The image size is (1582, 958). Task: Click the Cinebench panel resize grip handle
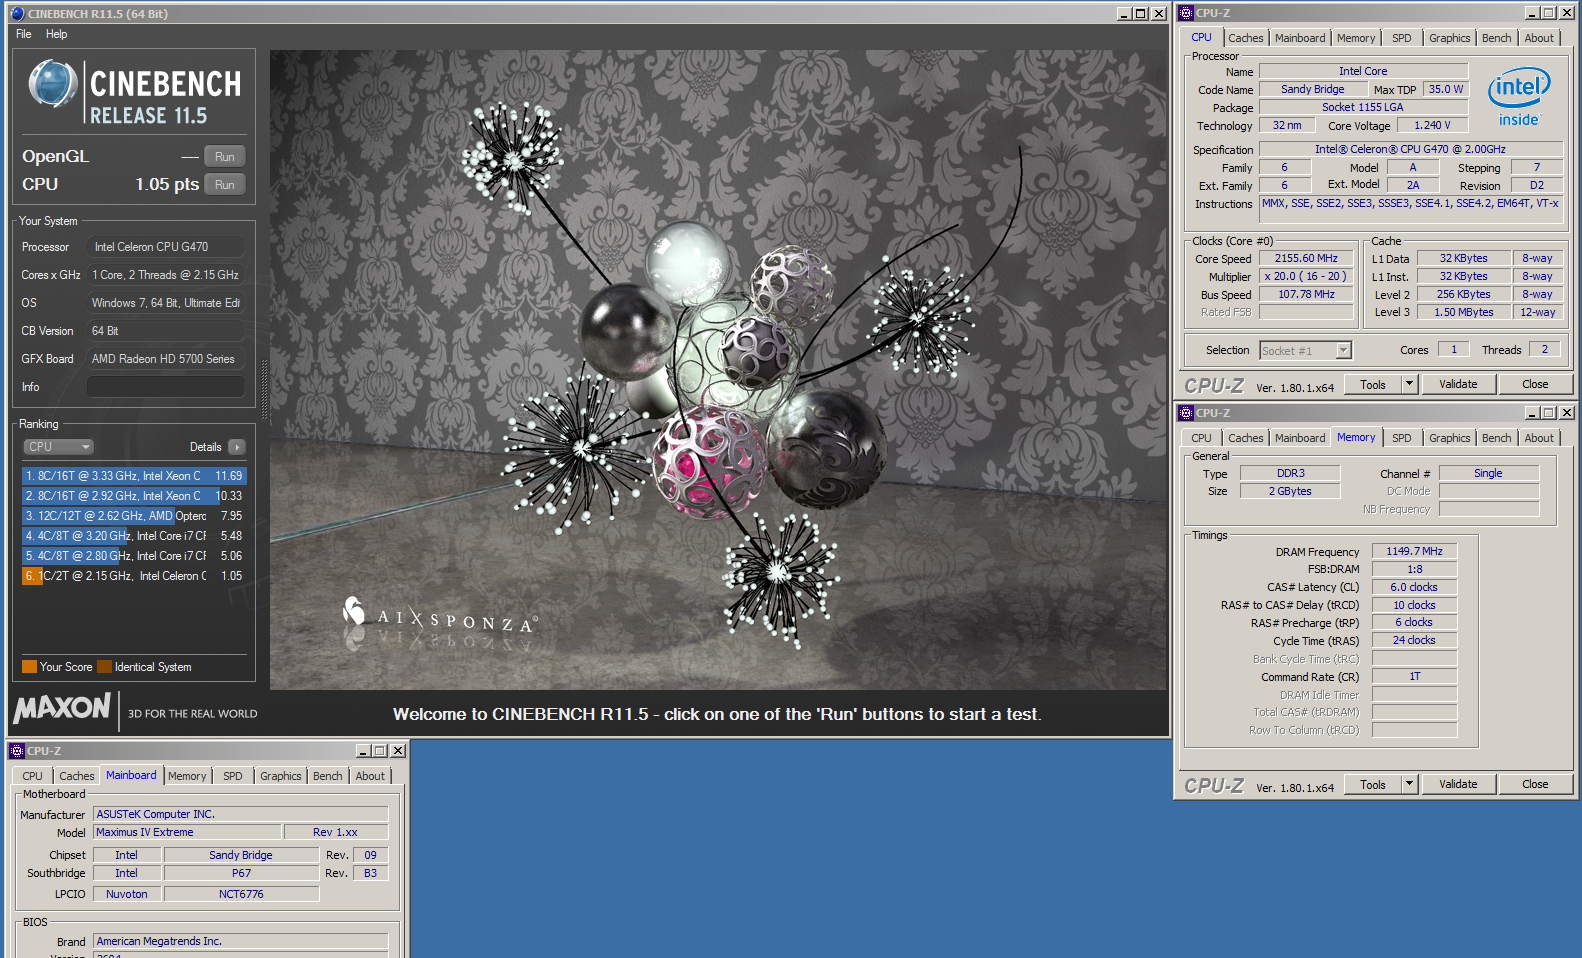(264, 388)
